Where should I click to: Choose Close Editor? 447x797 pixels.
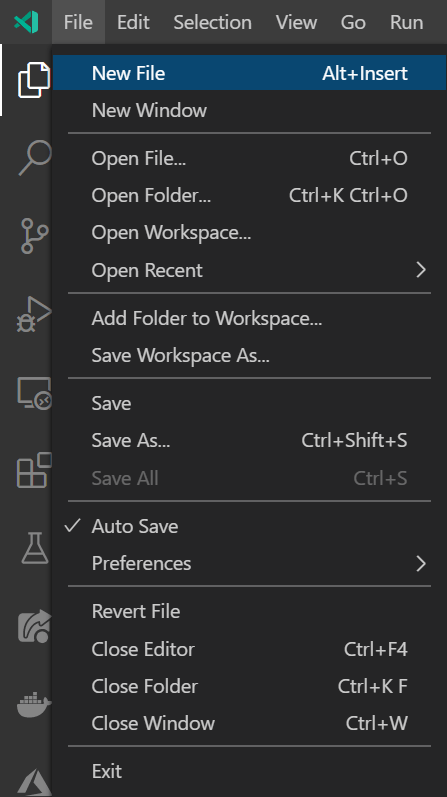pyautogui.click(x=249, y=649)
